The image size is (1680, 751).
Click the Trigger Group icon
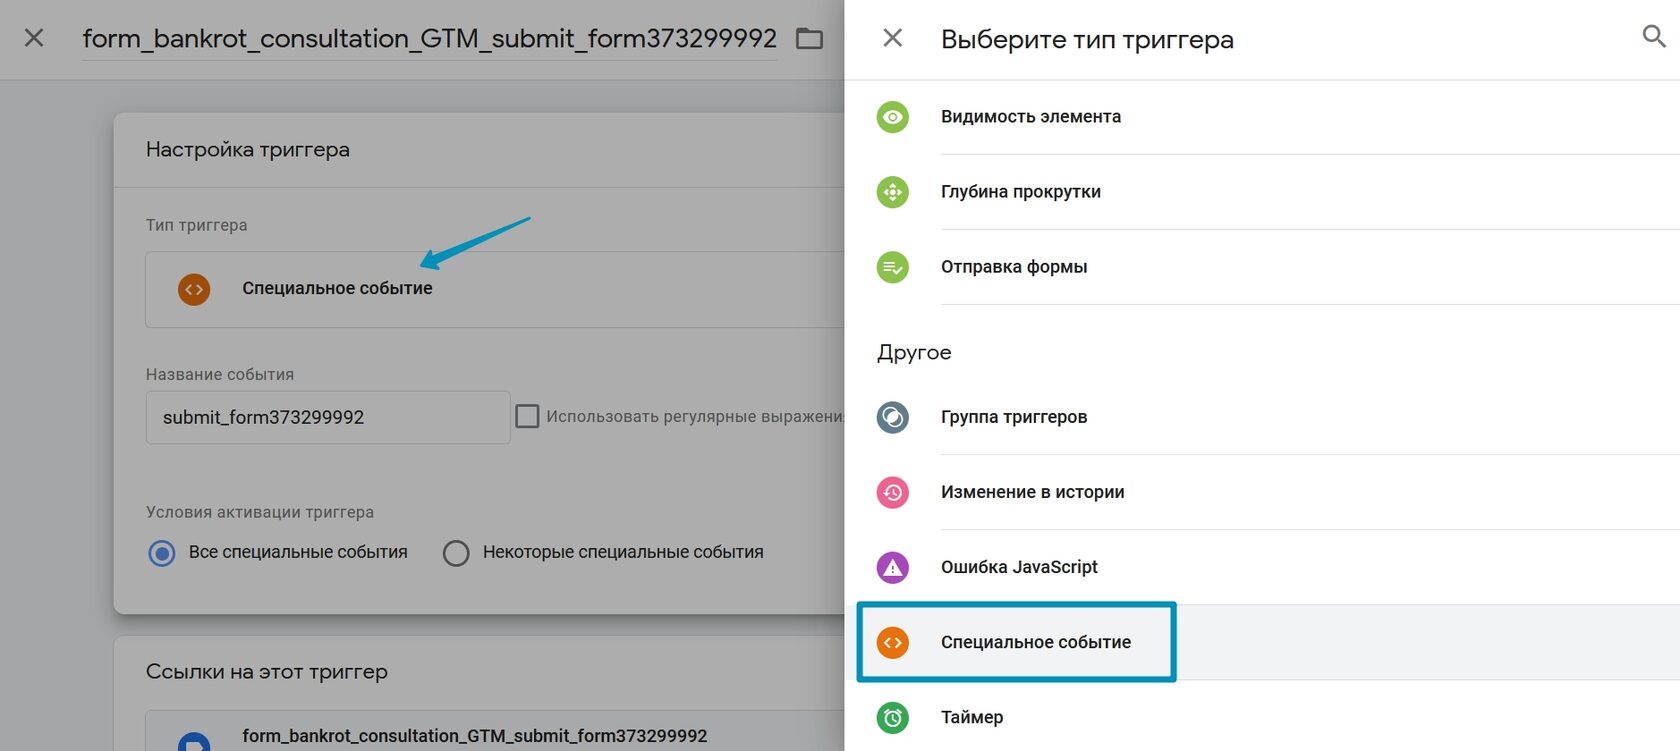pos(893,417)
